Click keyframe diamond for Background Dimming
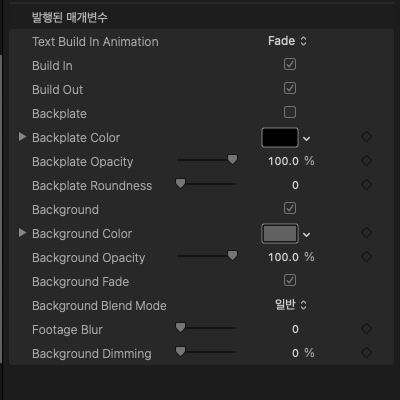The width and height of the screenshot is (400, 400). coord(366,353)
